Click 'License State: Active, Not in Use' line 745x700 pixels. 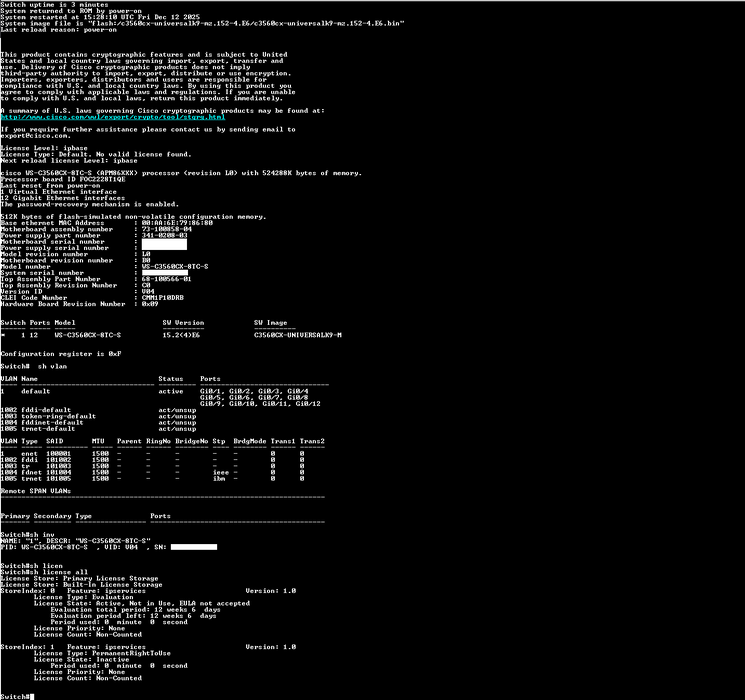(142, 603)
